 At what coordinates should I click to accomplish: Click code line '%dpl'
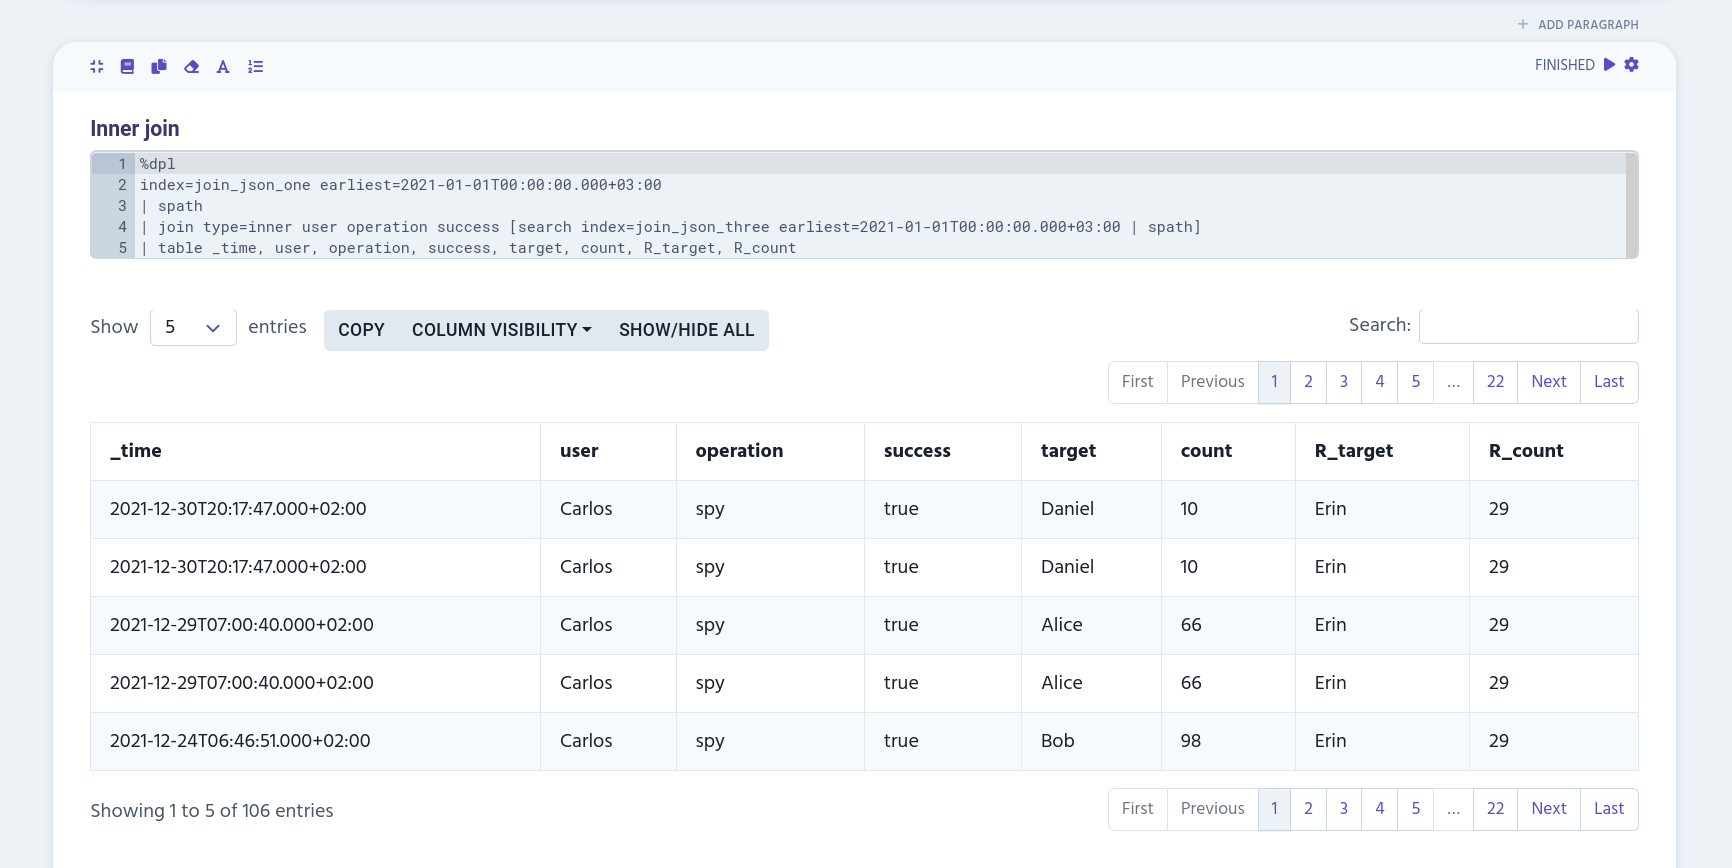157,164
